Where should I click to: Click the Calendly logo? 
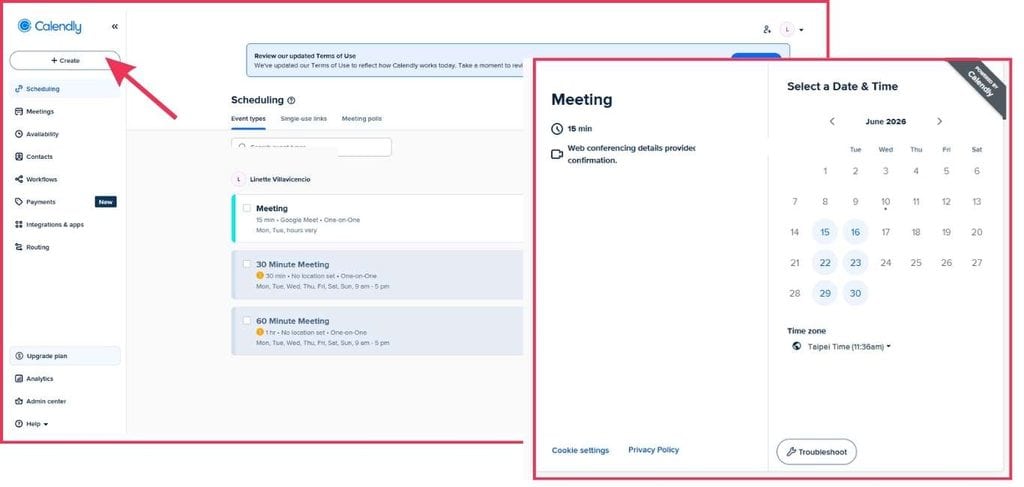tap(50, 26)
